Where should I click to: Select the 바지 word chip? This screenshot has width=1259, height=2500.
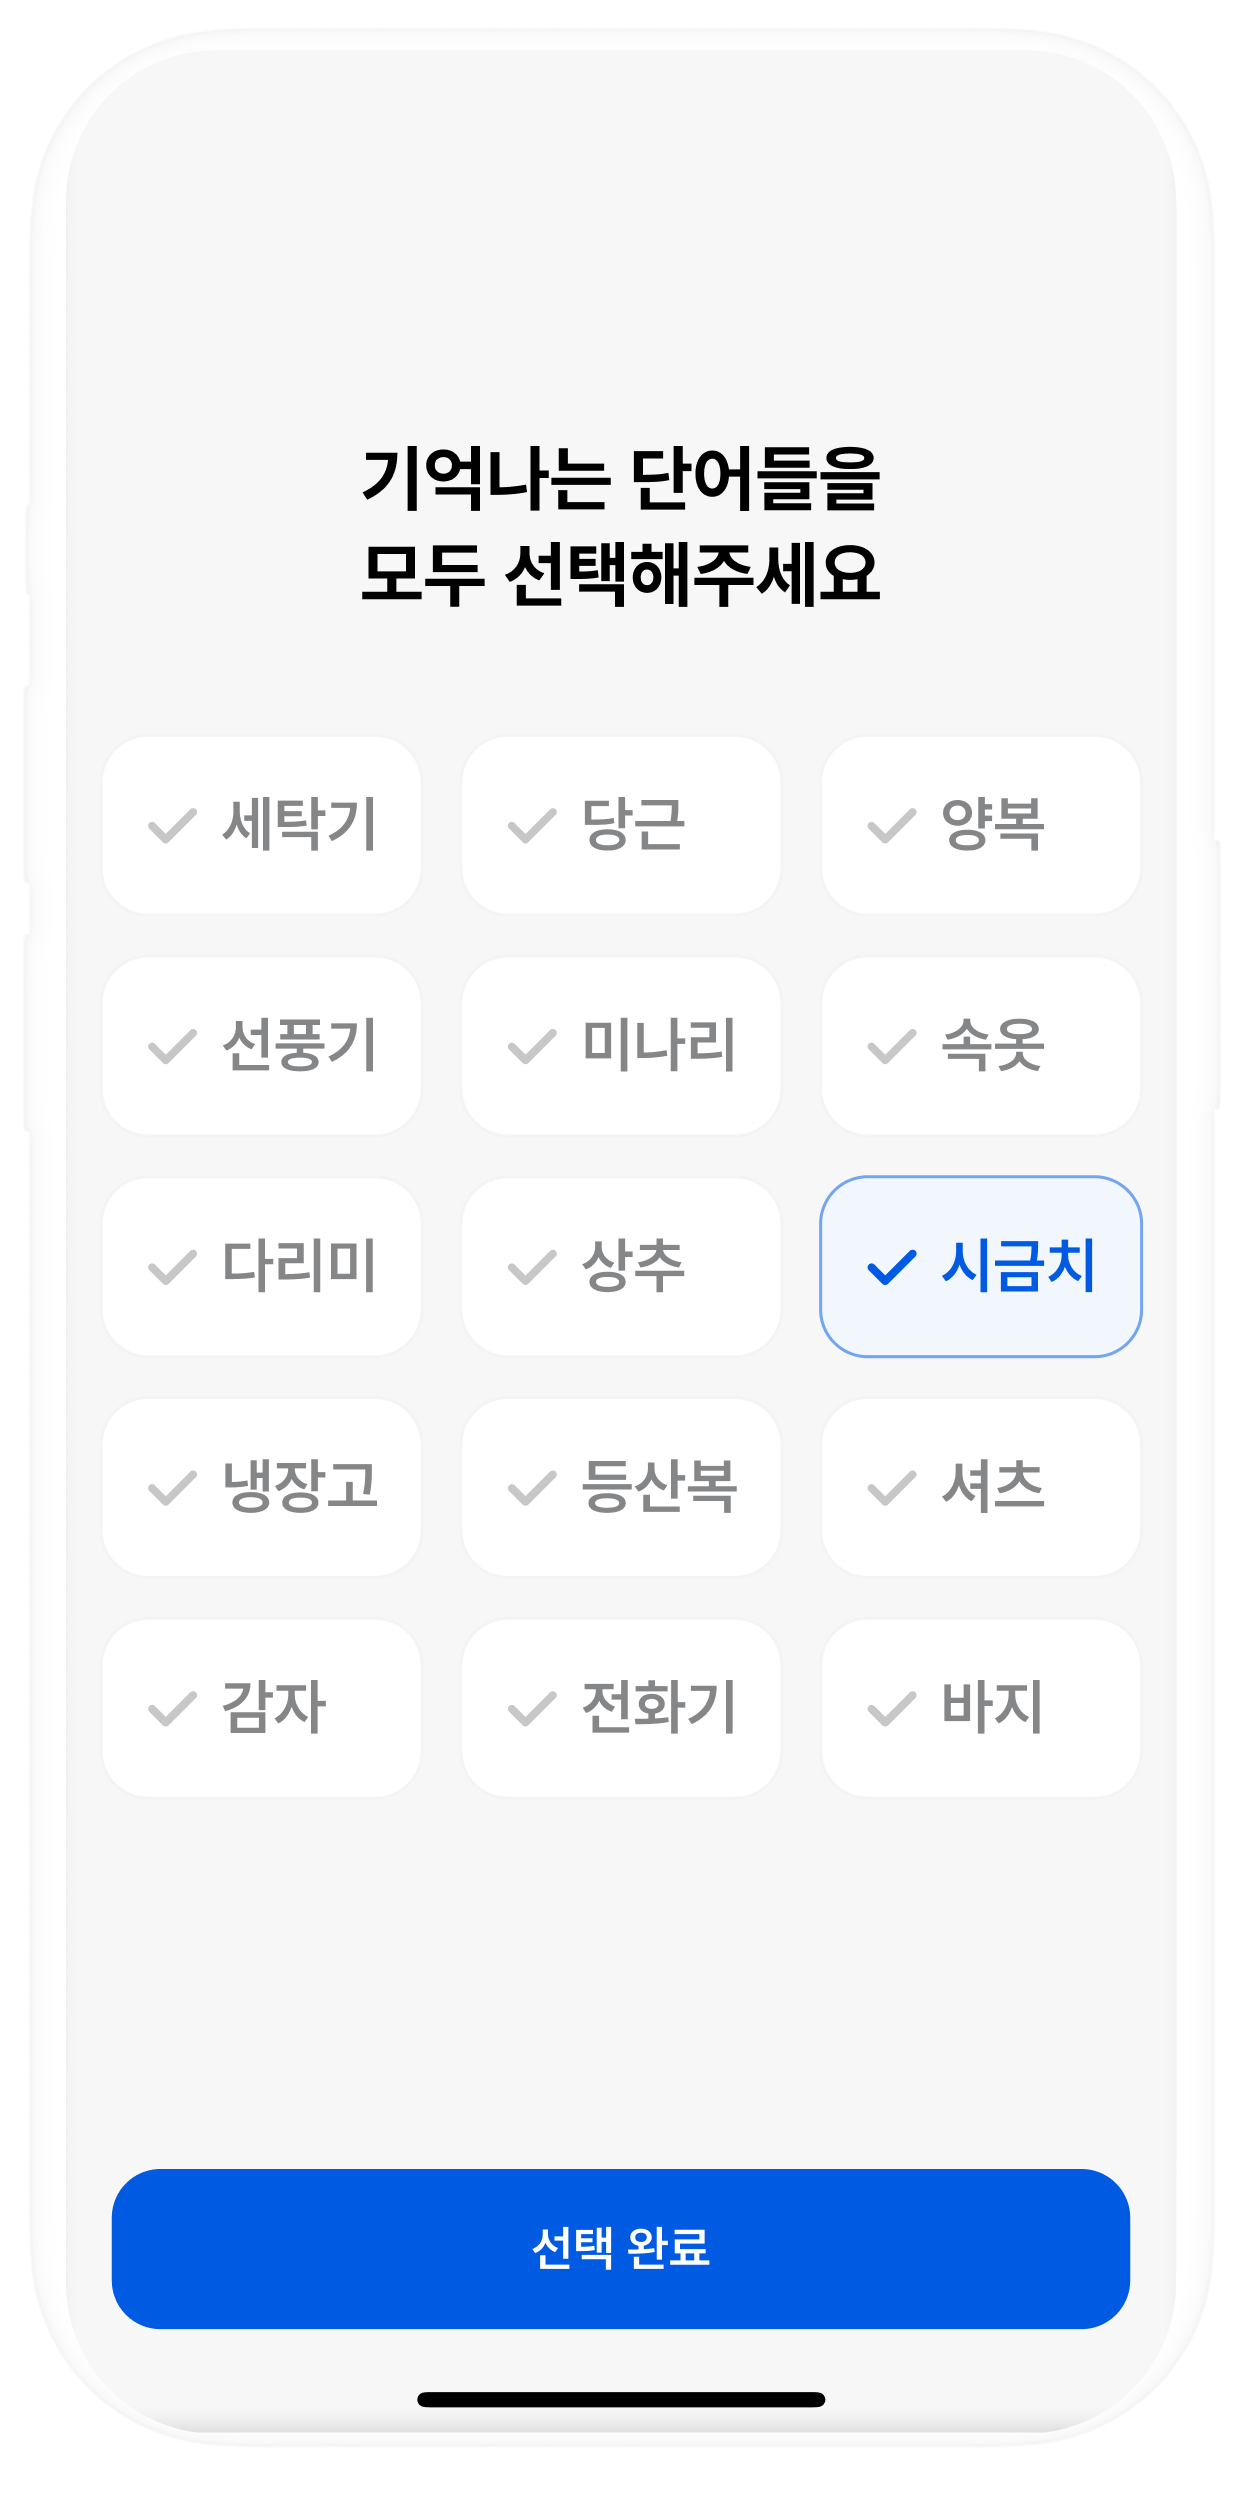(981, 1708)
